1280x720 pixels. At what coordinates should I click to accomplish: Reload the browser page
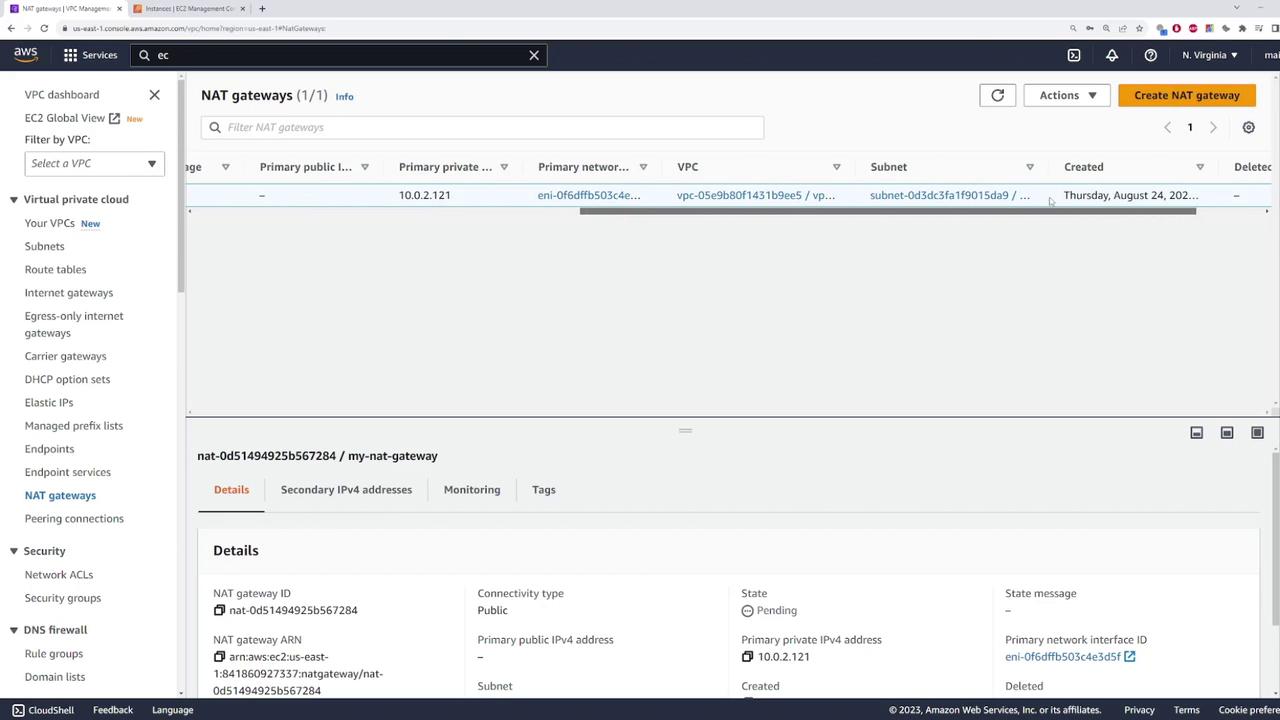click(x=45, y=28)
